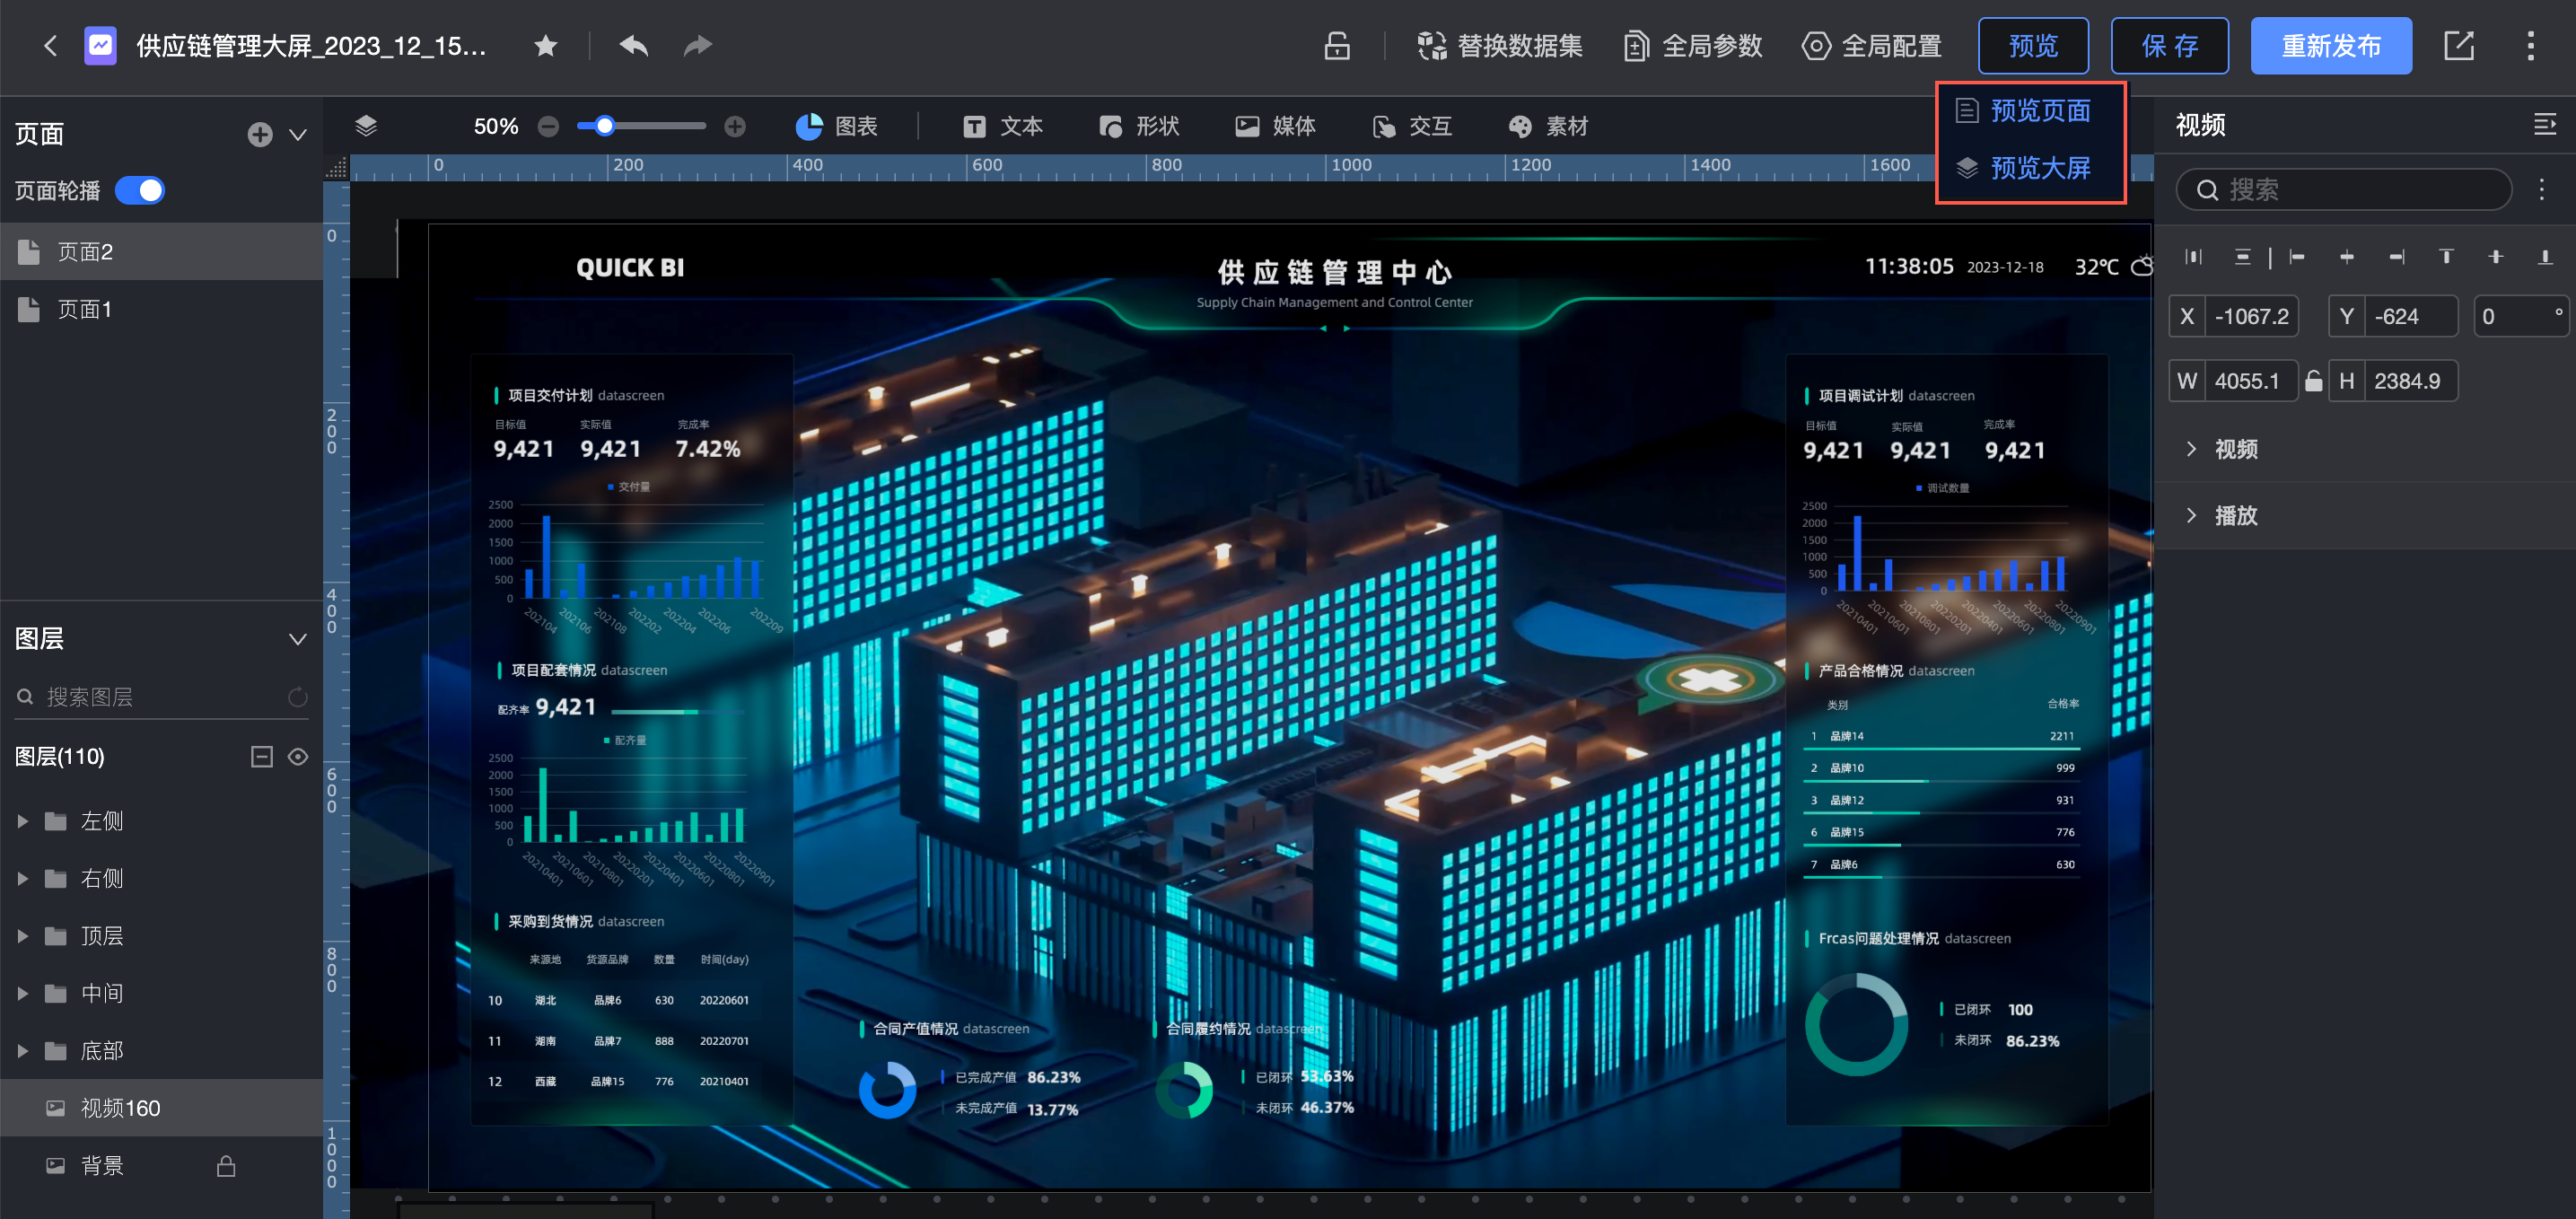This screenshot has width=2576, height=1219.
Task: Focus the 搜索 field in properties panel
Action: tap(2344, 190)
